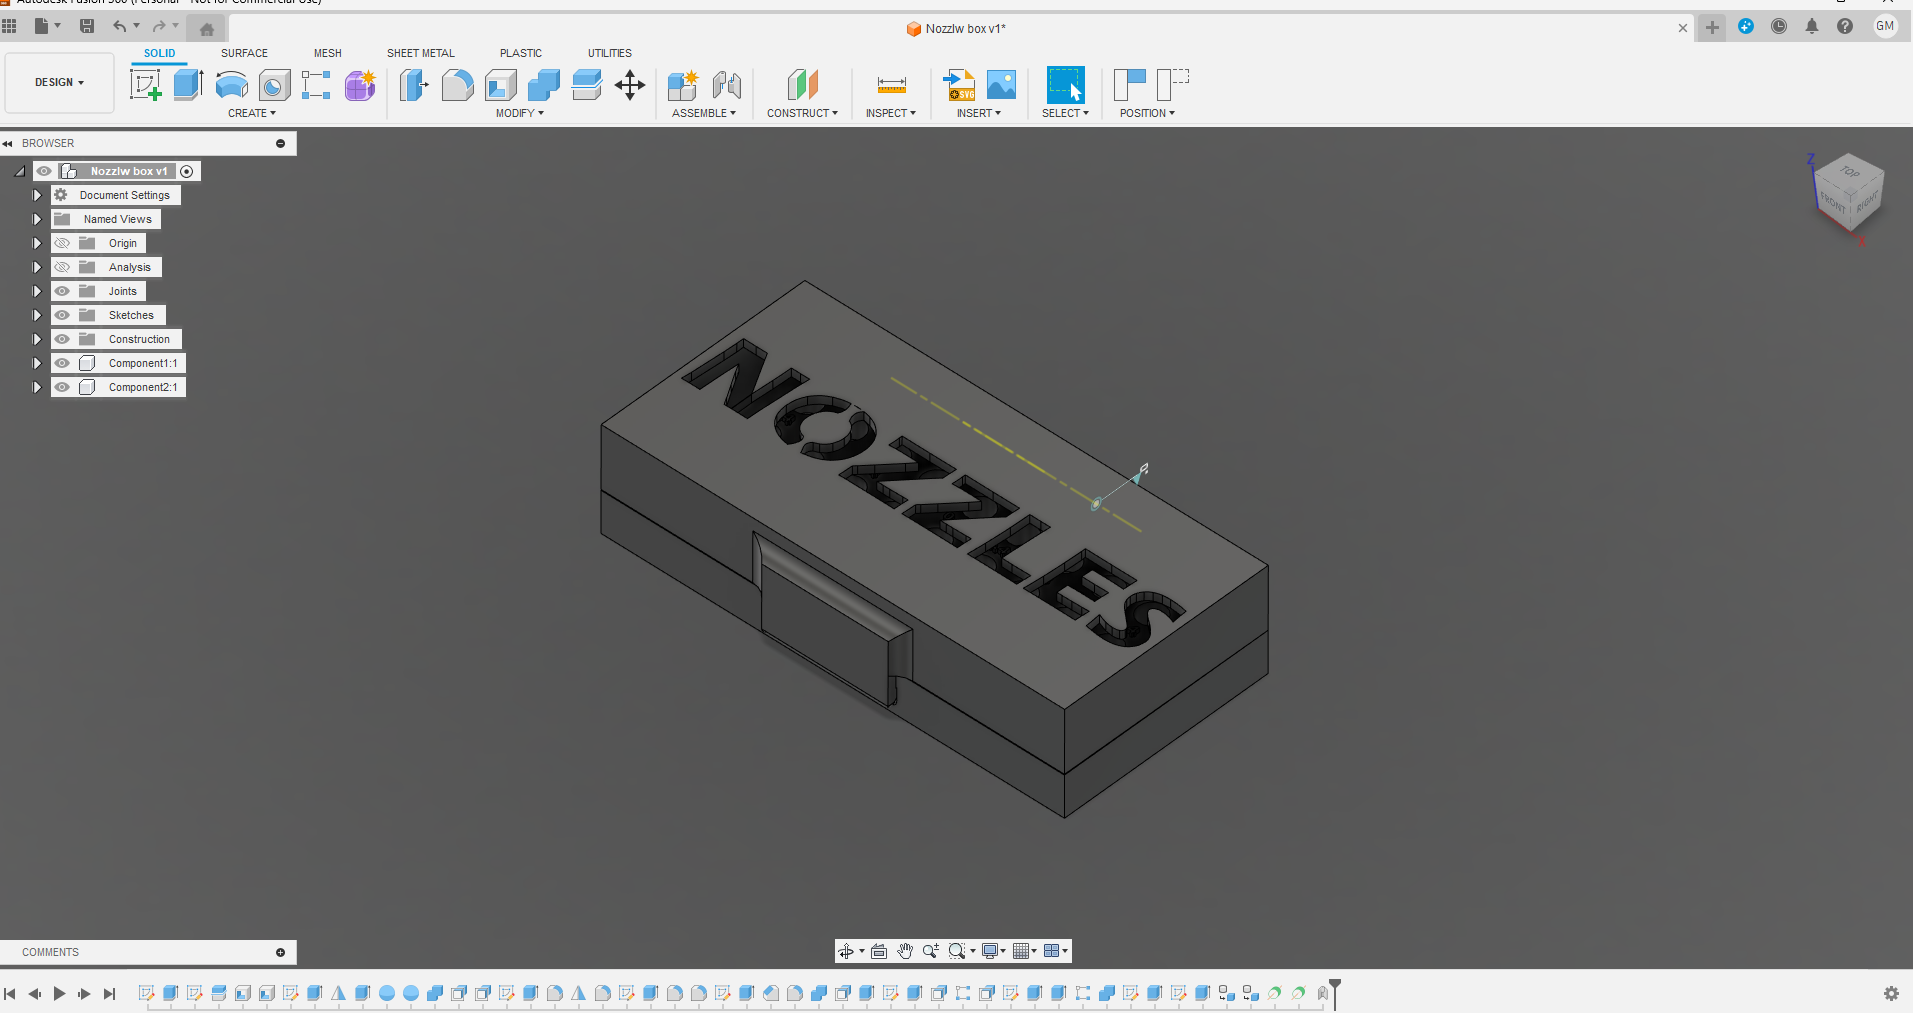The height and width of the screenshot is (1013, 1913).
Task: Open the Press Pull tool in Modify
Action: click(x=413, y=84)
